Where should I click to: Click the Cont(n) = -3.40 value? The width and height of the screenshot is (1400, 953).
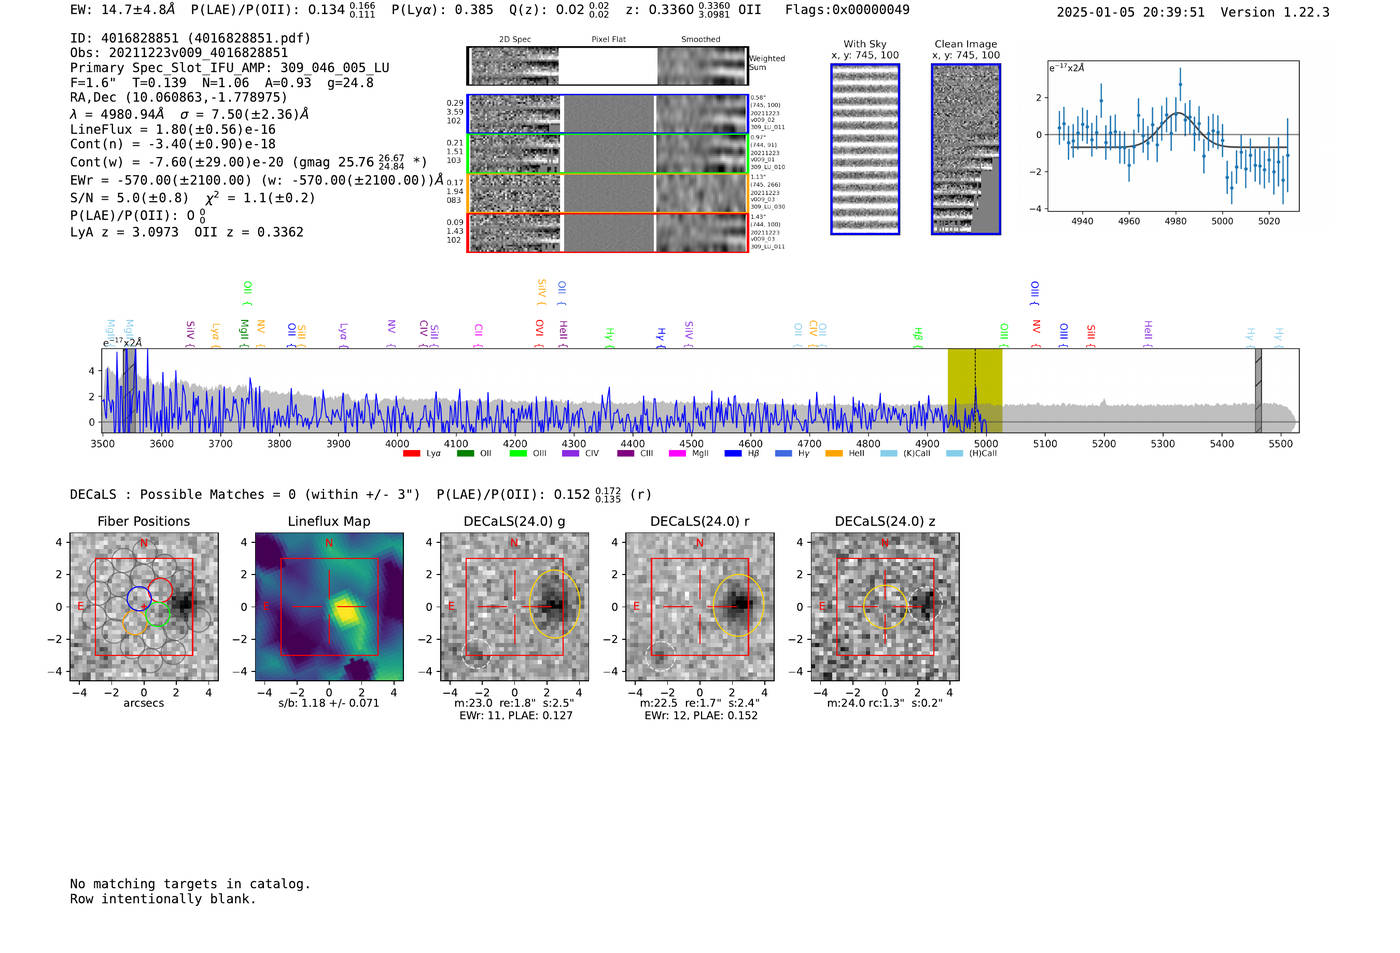(173, 144)
